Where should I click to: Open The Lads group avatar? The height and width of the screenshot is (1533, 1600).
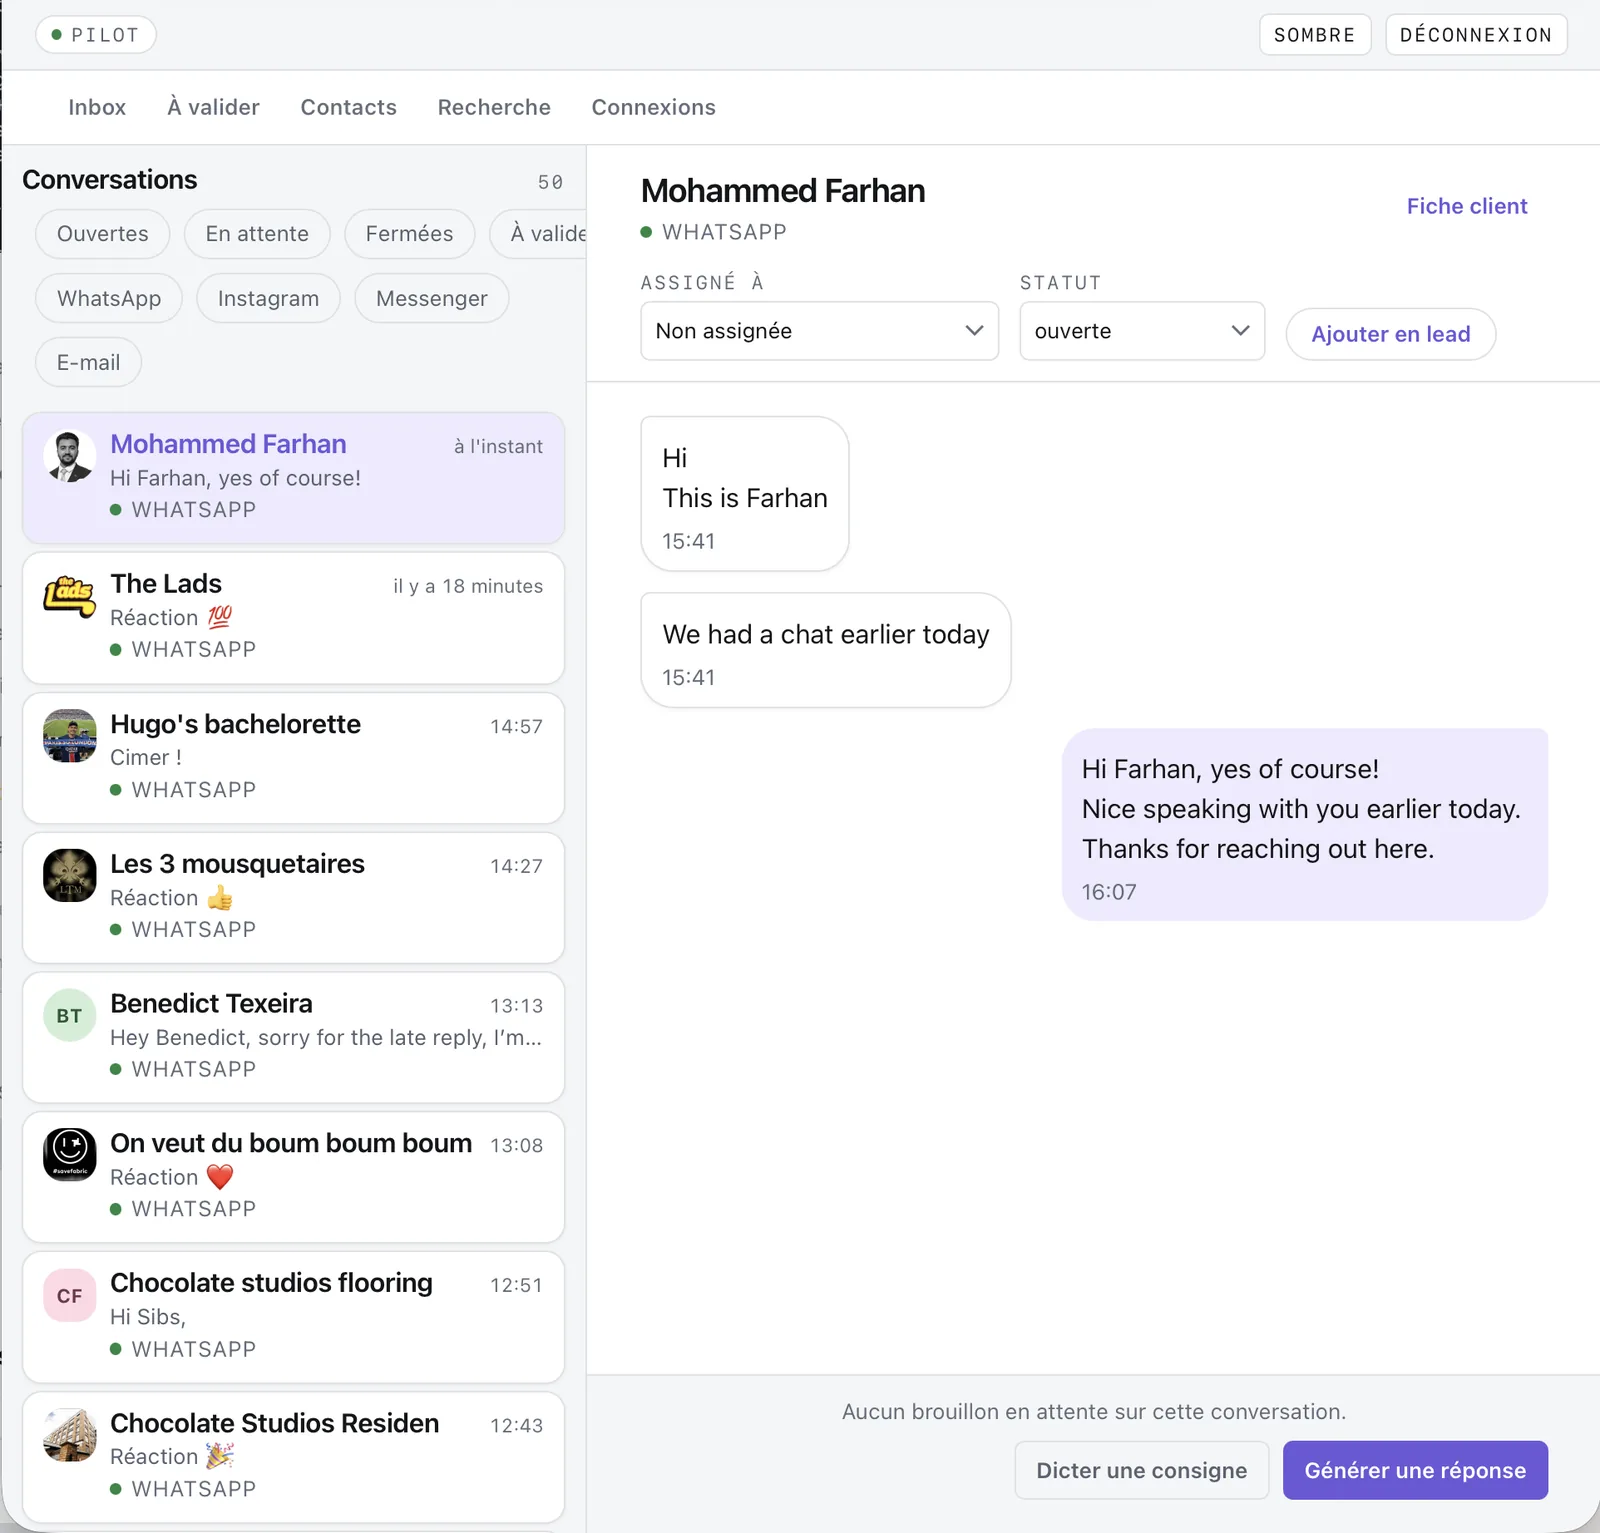(x=69, y=596)
